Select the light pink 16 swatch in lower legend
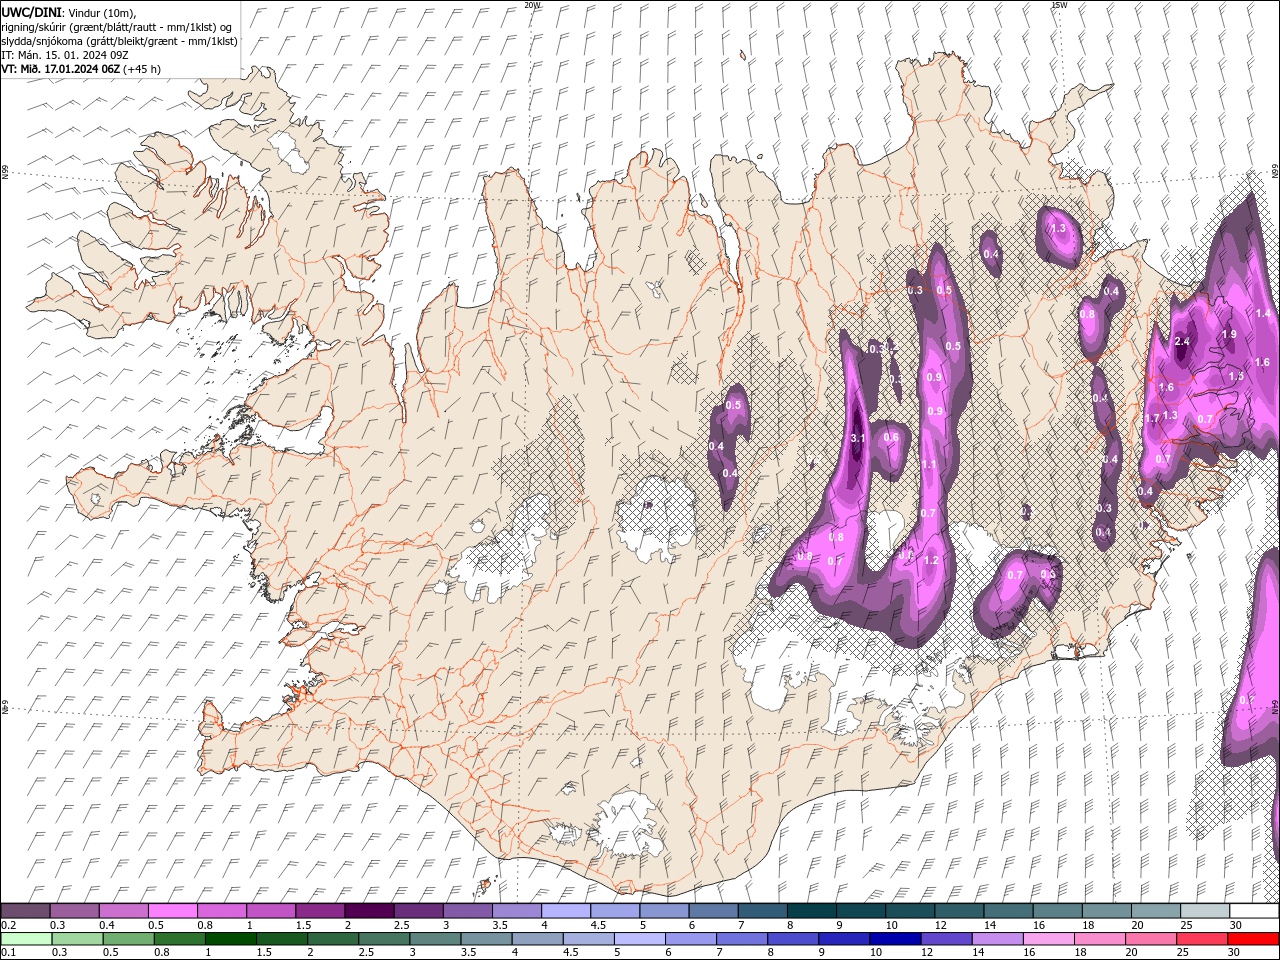The image size is (1280, 960). [1048, 939]
